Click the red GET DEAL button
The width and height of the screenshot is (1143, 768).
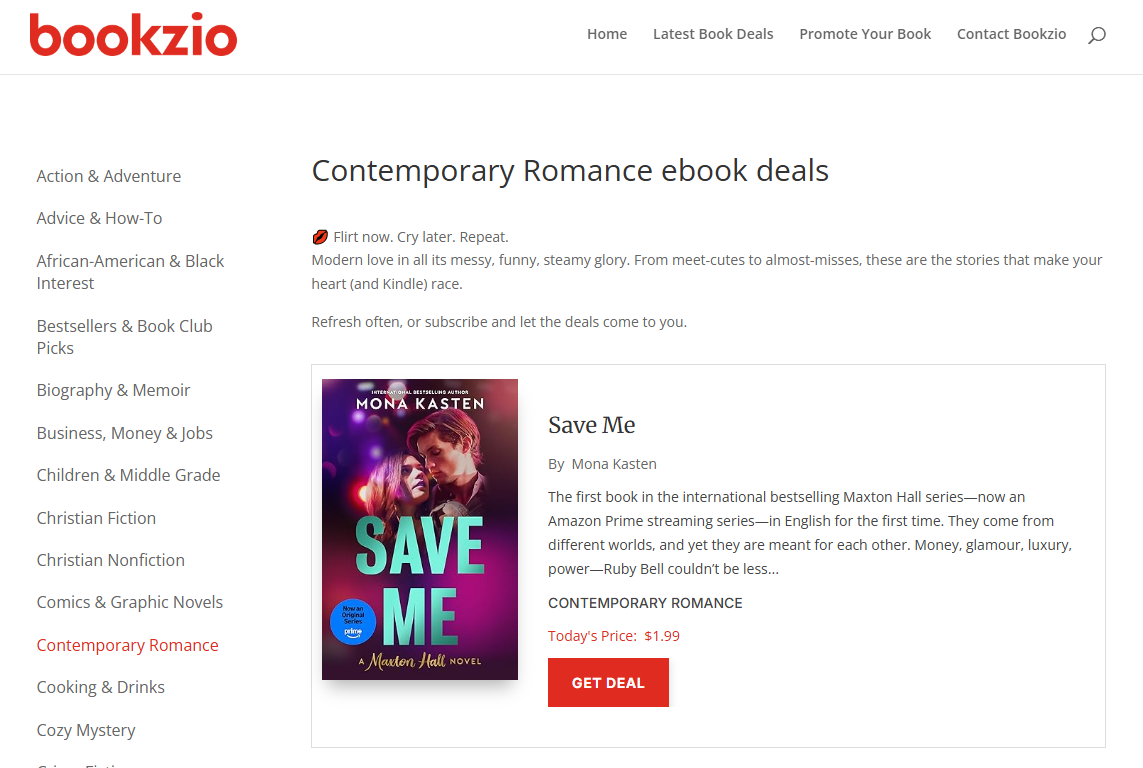(x=608, y=683)
